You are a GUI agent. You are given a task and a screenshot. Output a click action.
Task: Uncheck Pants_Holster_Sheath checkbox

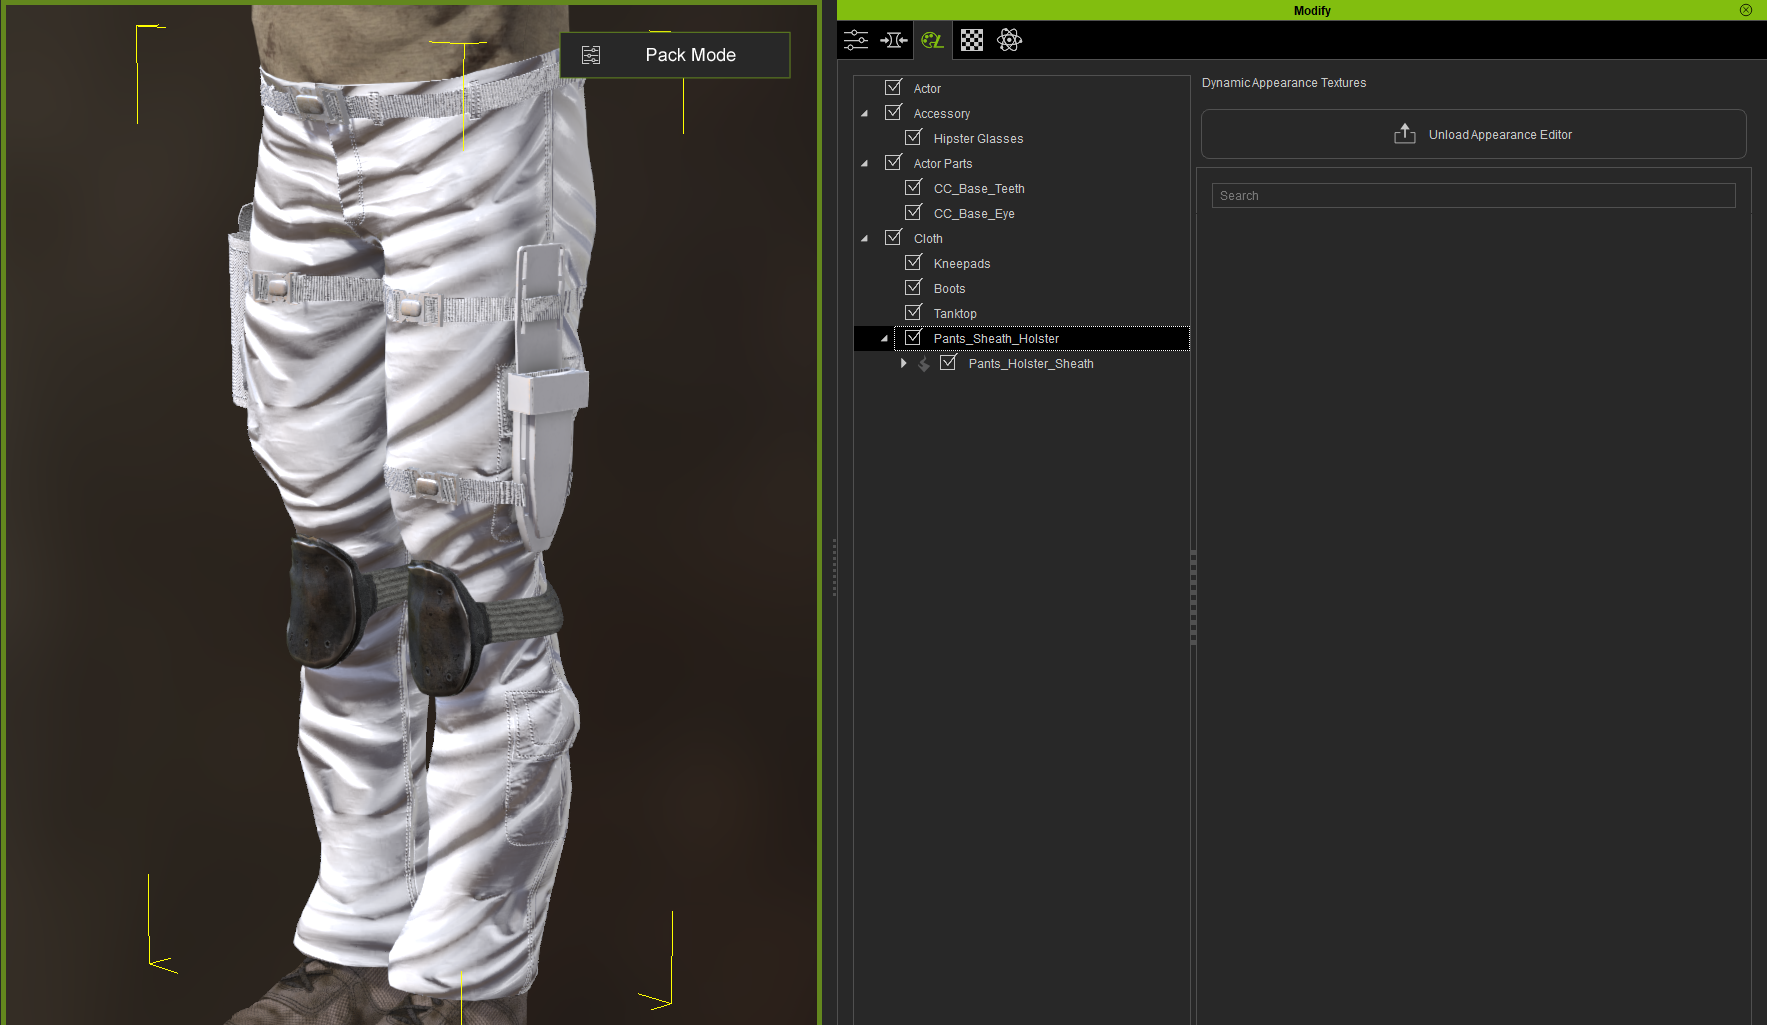pos(948,363)
